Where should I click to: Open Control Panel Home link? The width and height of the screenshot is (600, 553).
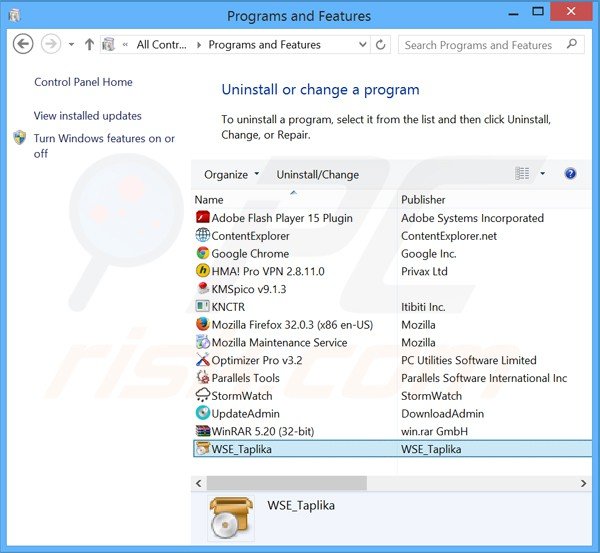click(83, 82)
